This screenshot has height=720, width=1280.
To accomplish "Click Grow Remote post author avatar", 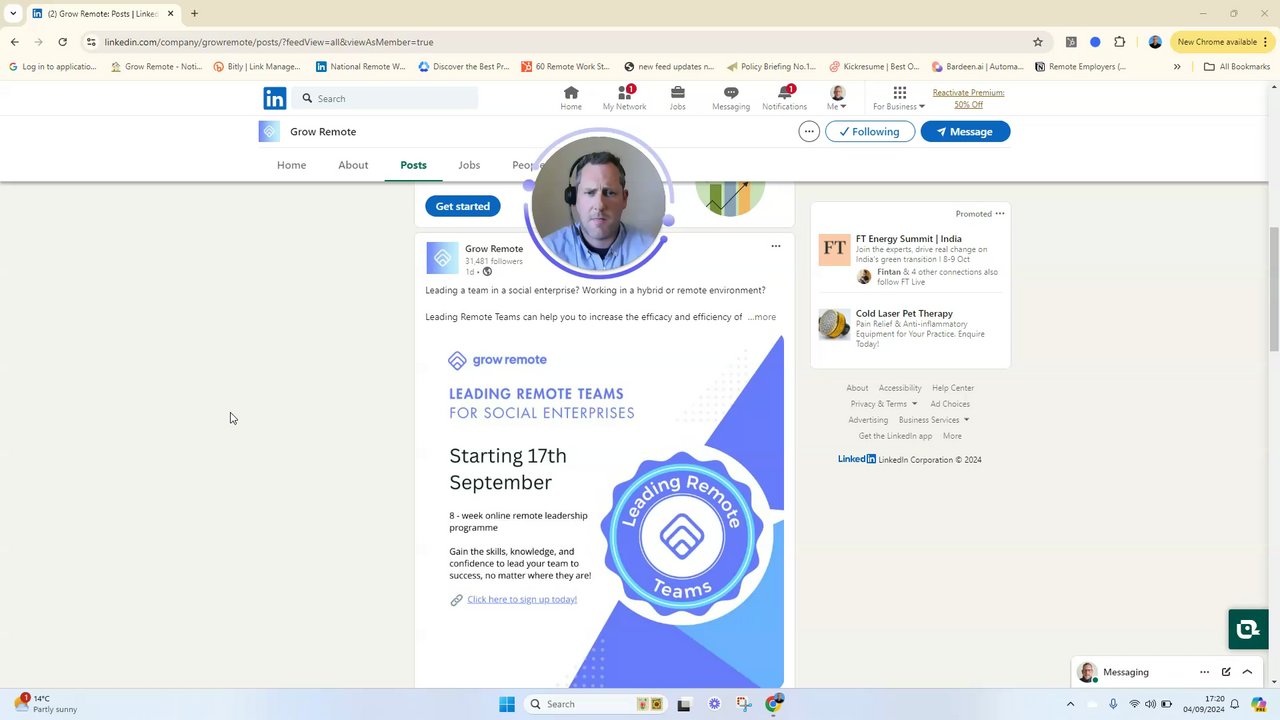I will point(442,258).
